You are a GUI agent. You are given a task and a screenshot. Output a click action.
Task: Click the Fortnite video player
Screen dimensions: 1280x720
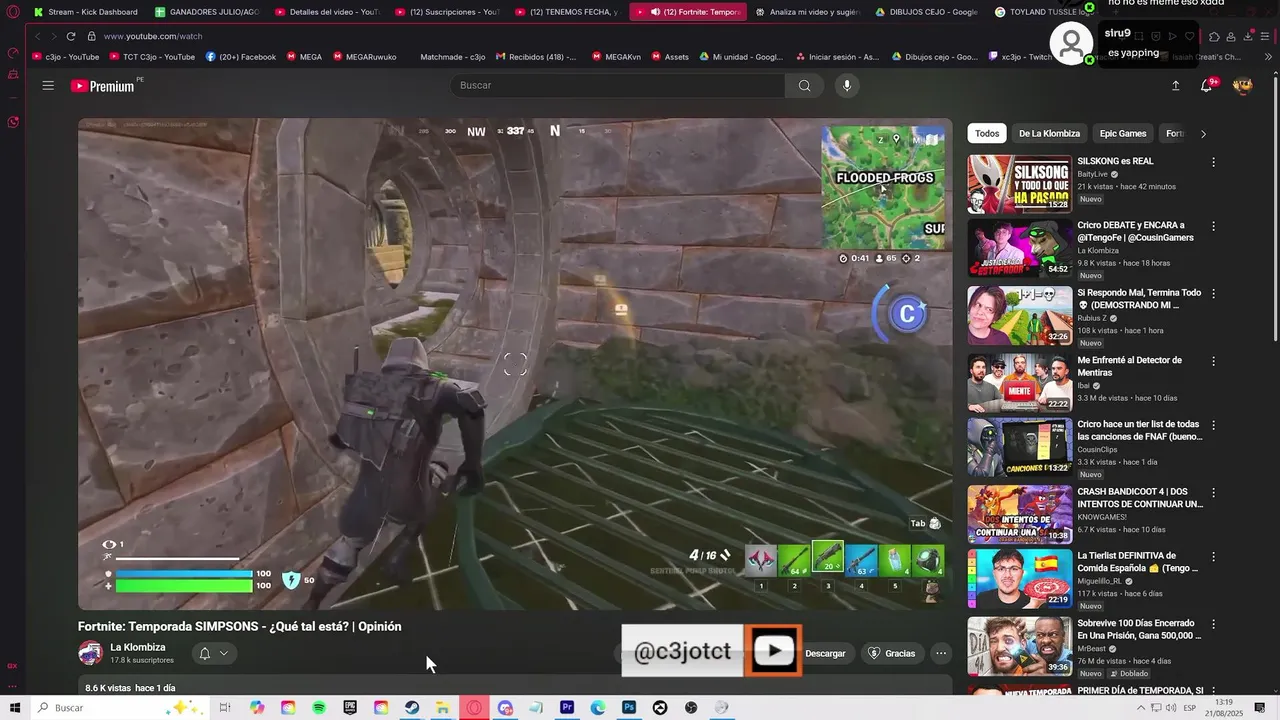point(515,364)
